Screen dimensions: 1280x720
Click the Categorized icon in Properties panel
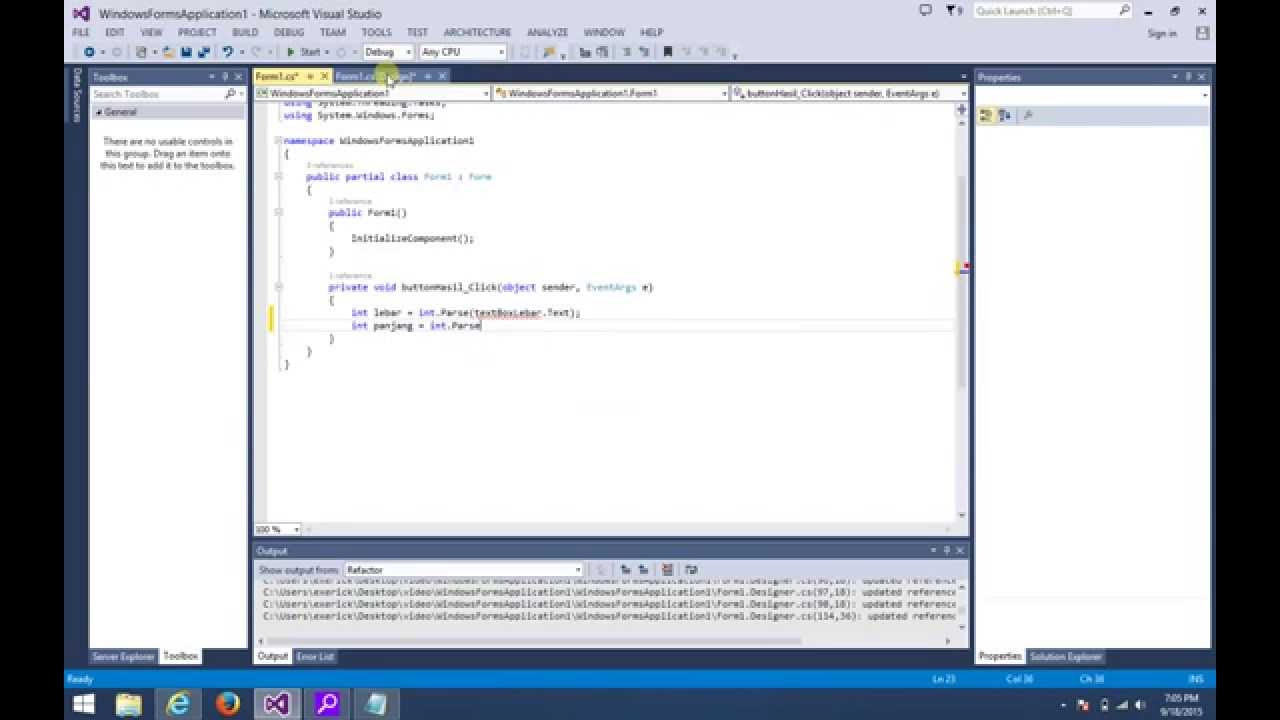point(986,116)
